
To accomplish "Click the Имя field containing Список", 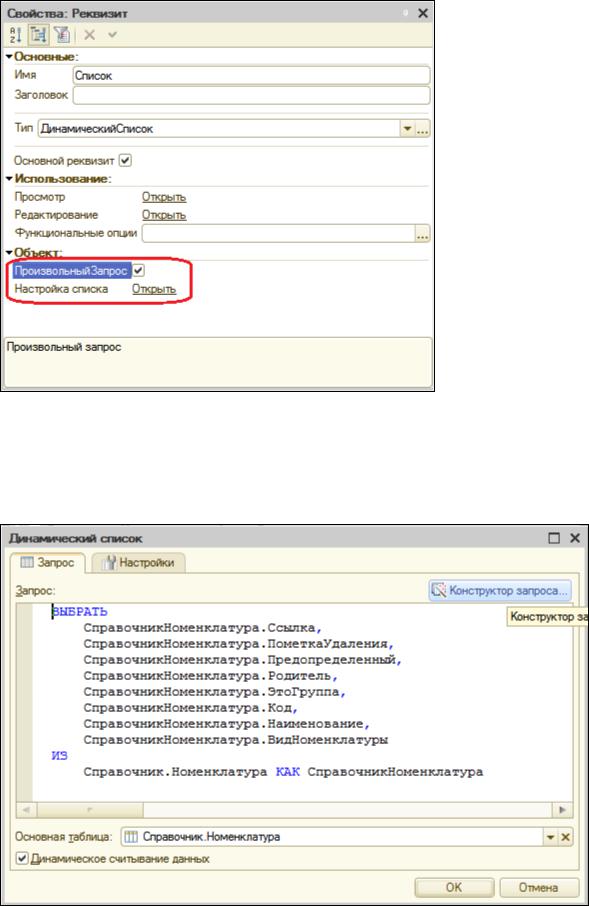I will (251, 76).
